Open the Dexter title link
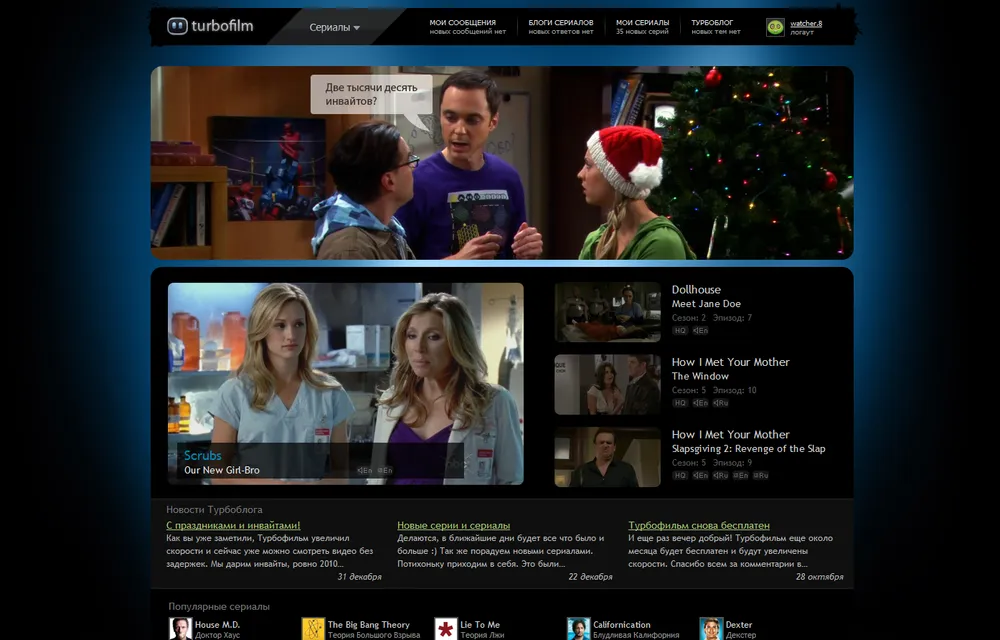 pos(739,625)
